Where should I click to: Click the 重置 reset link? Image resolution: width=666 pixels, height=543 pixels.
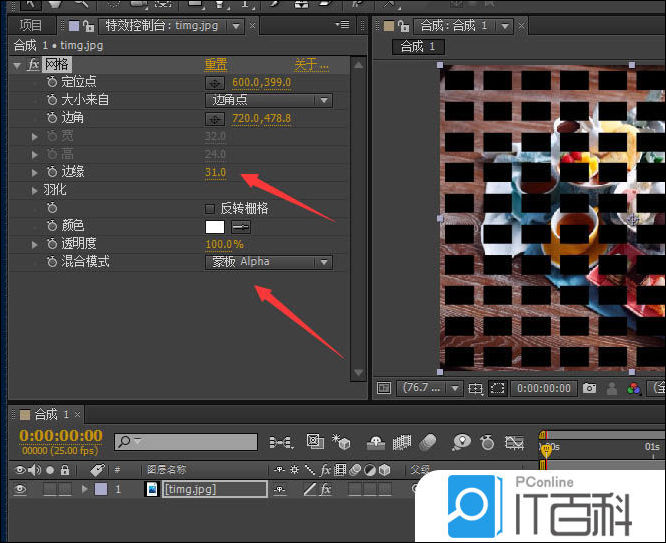pos(216,64)
